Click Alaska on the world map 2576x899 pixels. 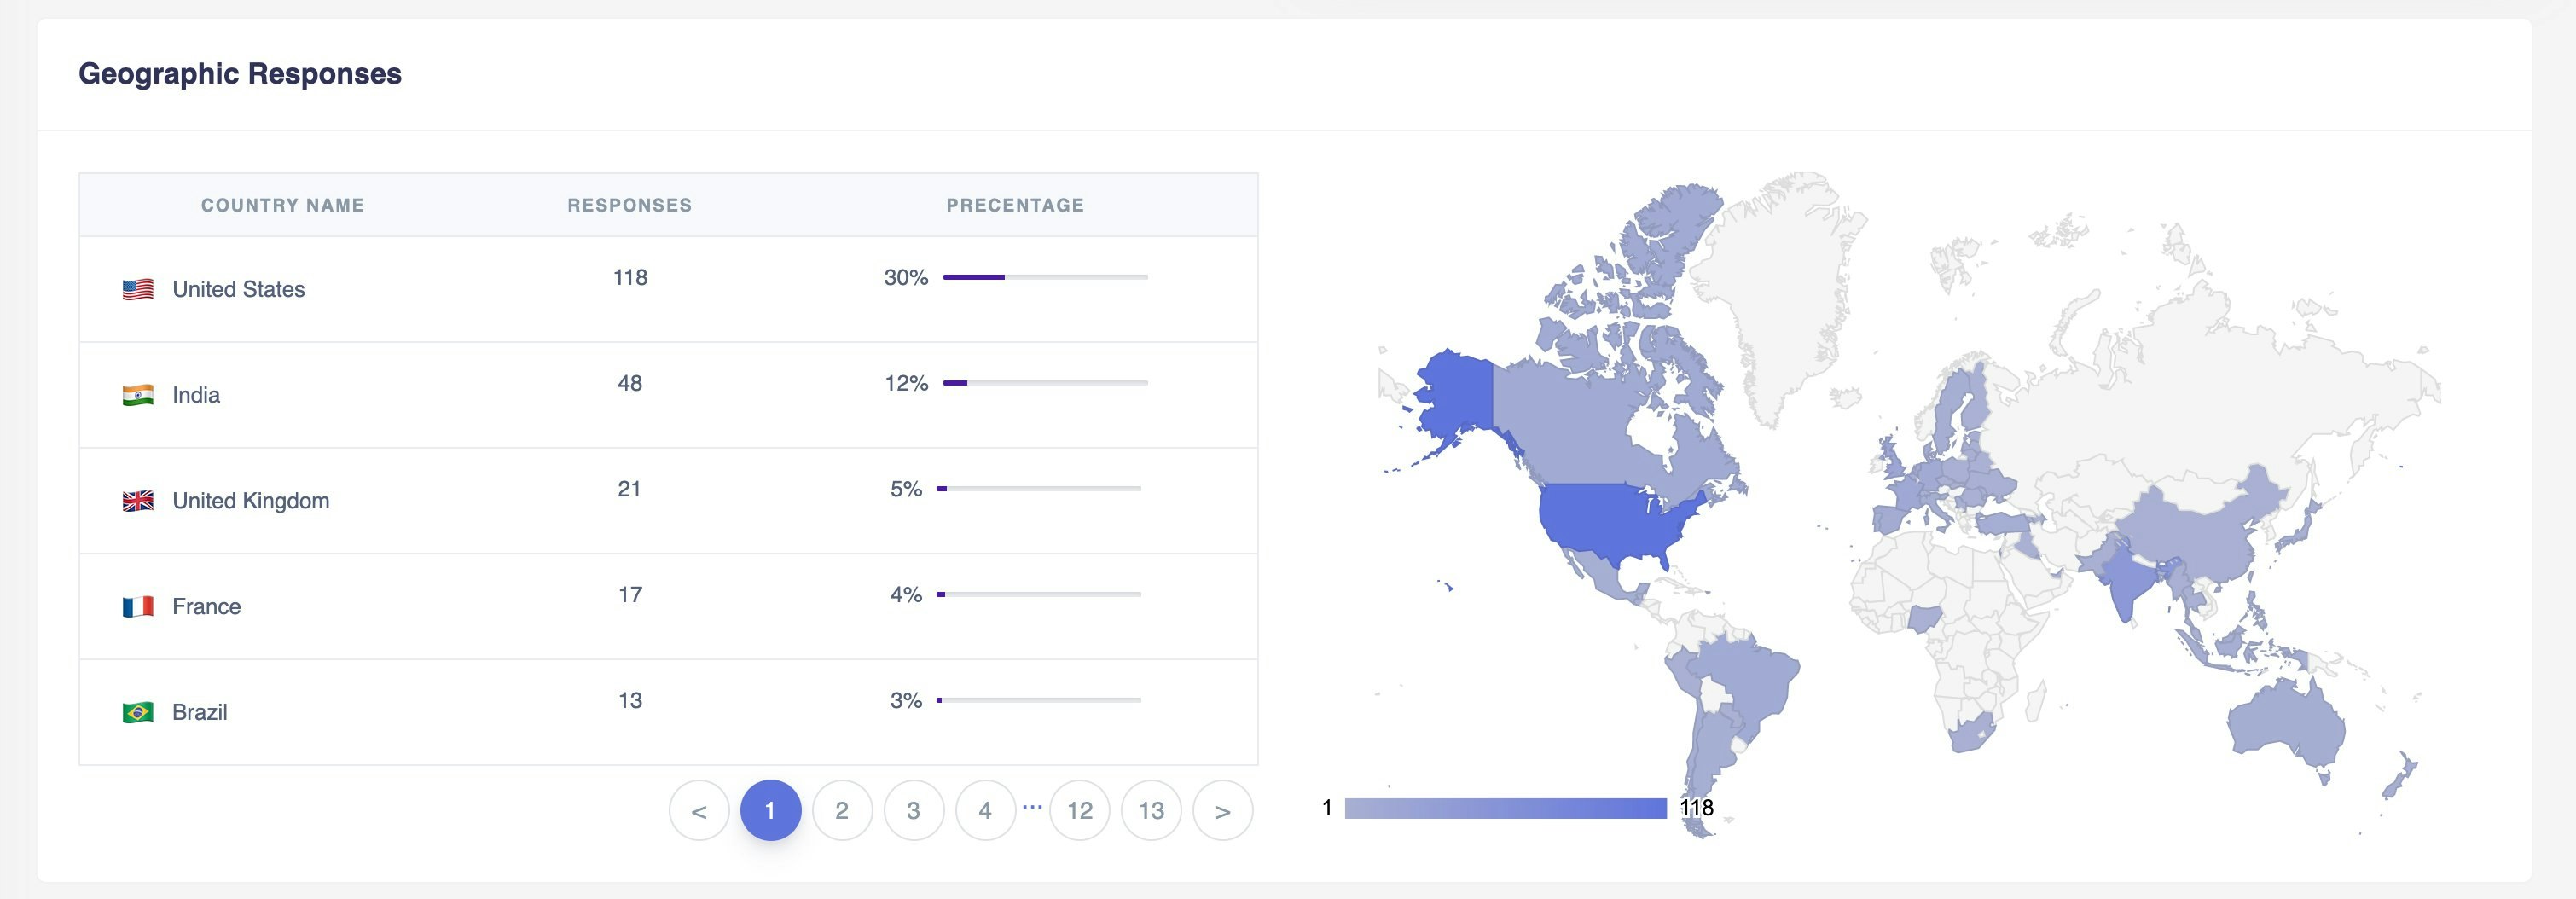click(x=1455, y=395)
